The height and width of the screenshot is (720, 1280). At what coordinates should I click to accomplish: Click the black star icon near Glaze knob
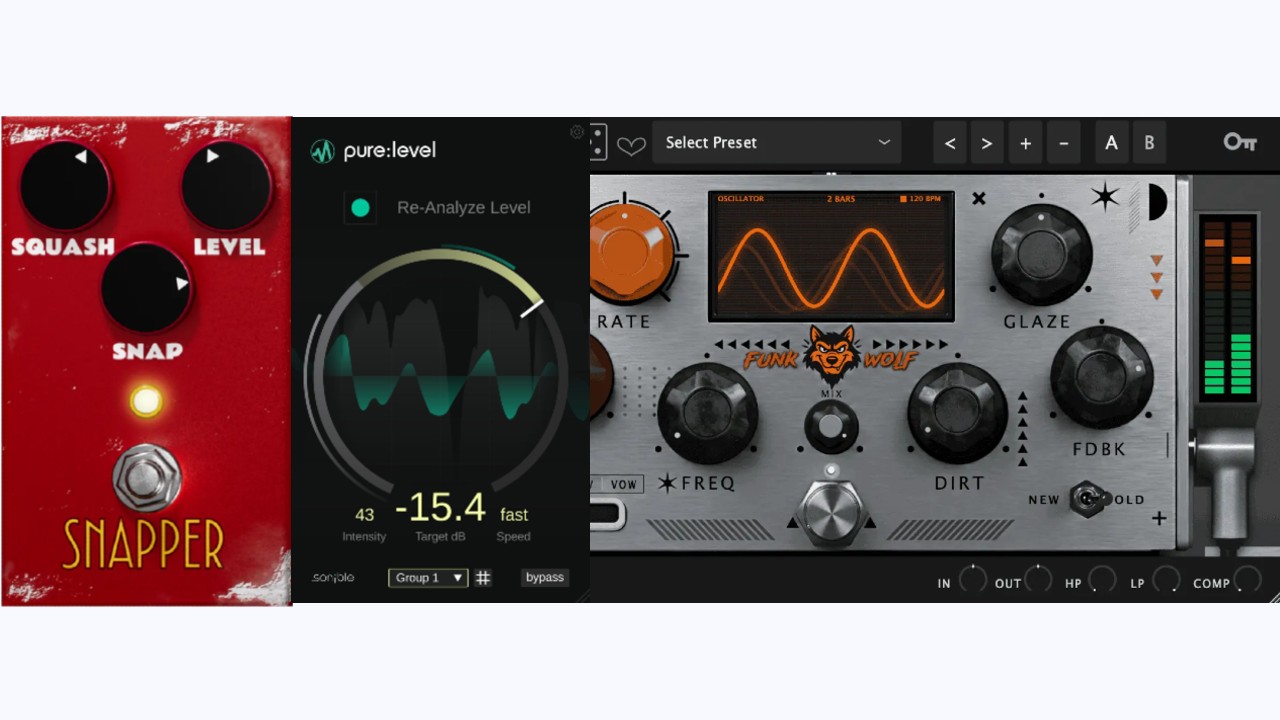[x=1105, y=197]
